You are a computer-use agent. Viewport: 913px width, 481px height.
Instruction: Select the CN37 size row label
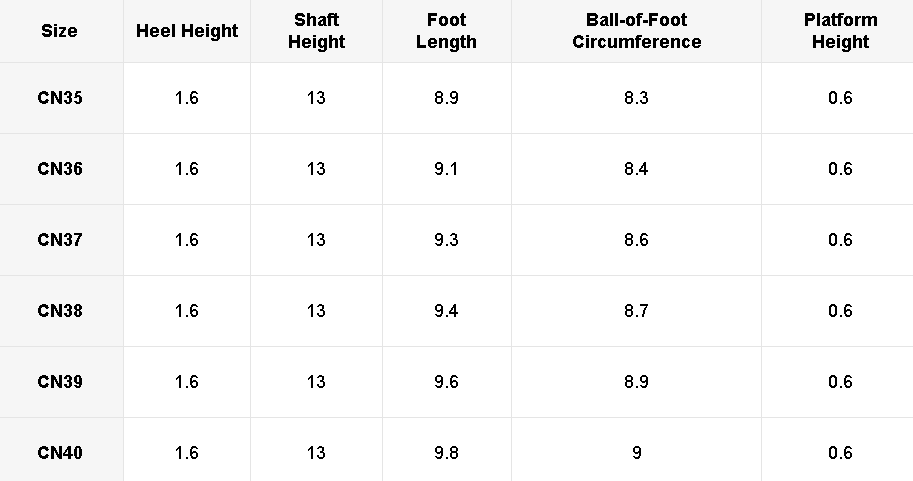(x=60, y=240)
